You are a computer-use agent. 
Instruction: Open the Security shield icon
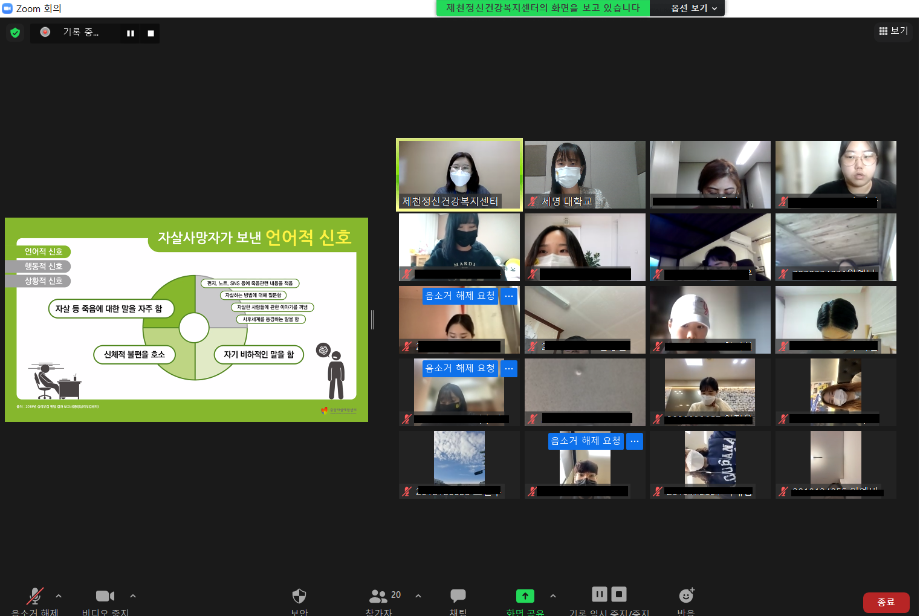[299, 596]
